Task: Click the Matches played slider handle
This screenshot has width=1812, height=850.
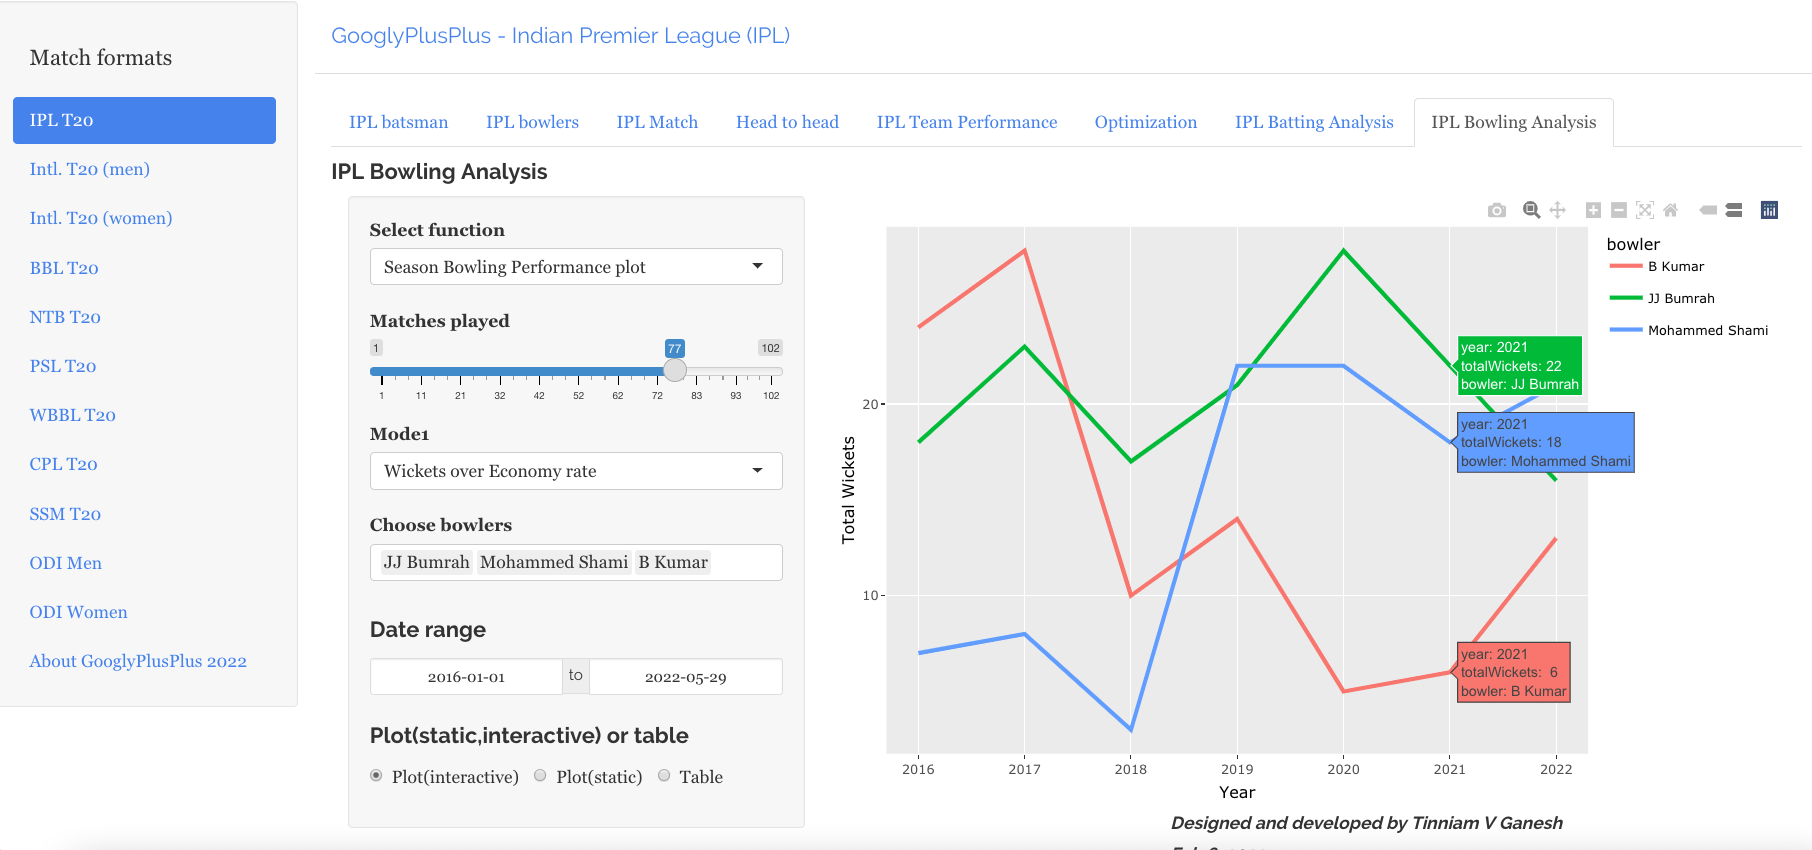Action: 675,371
